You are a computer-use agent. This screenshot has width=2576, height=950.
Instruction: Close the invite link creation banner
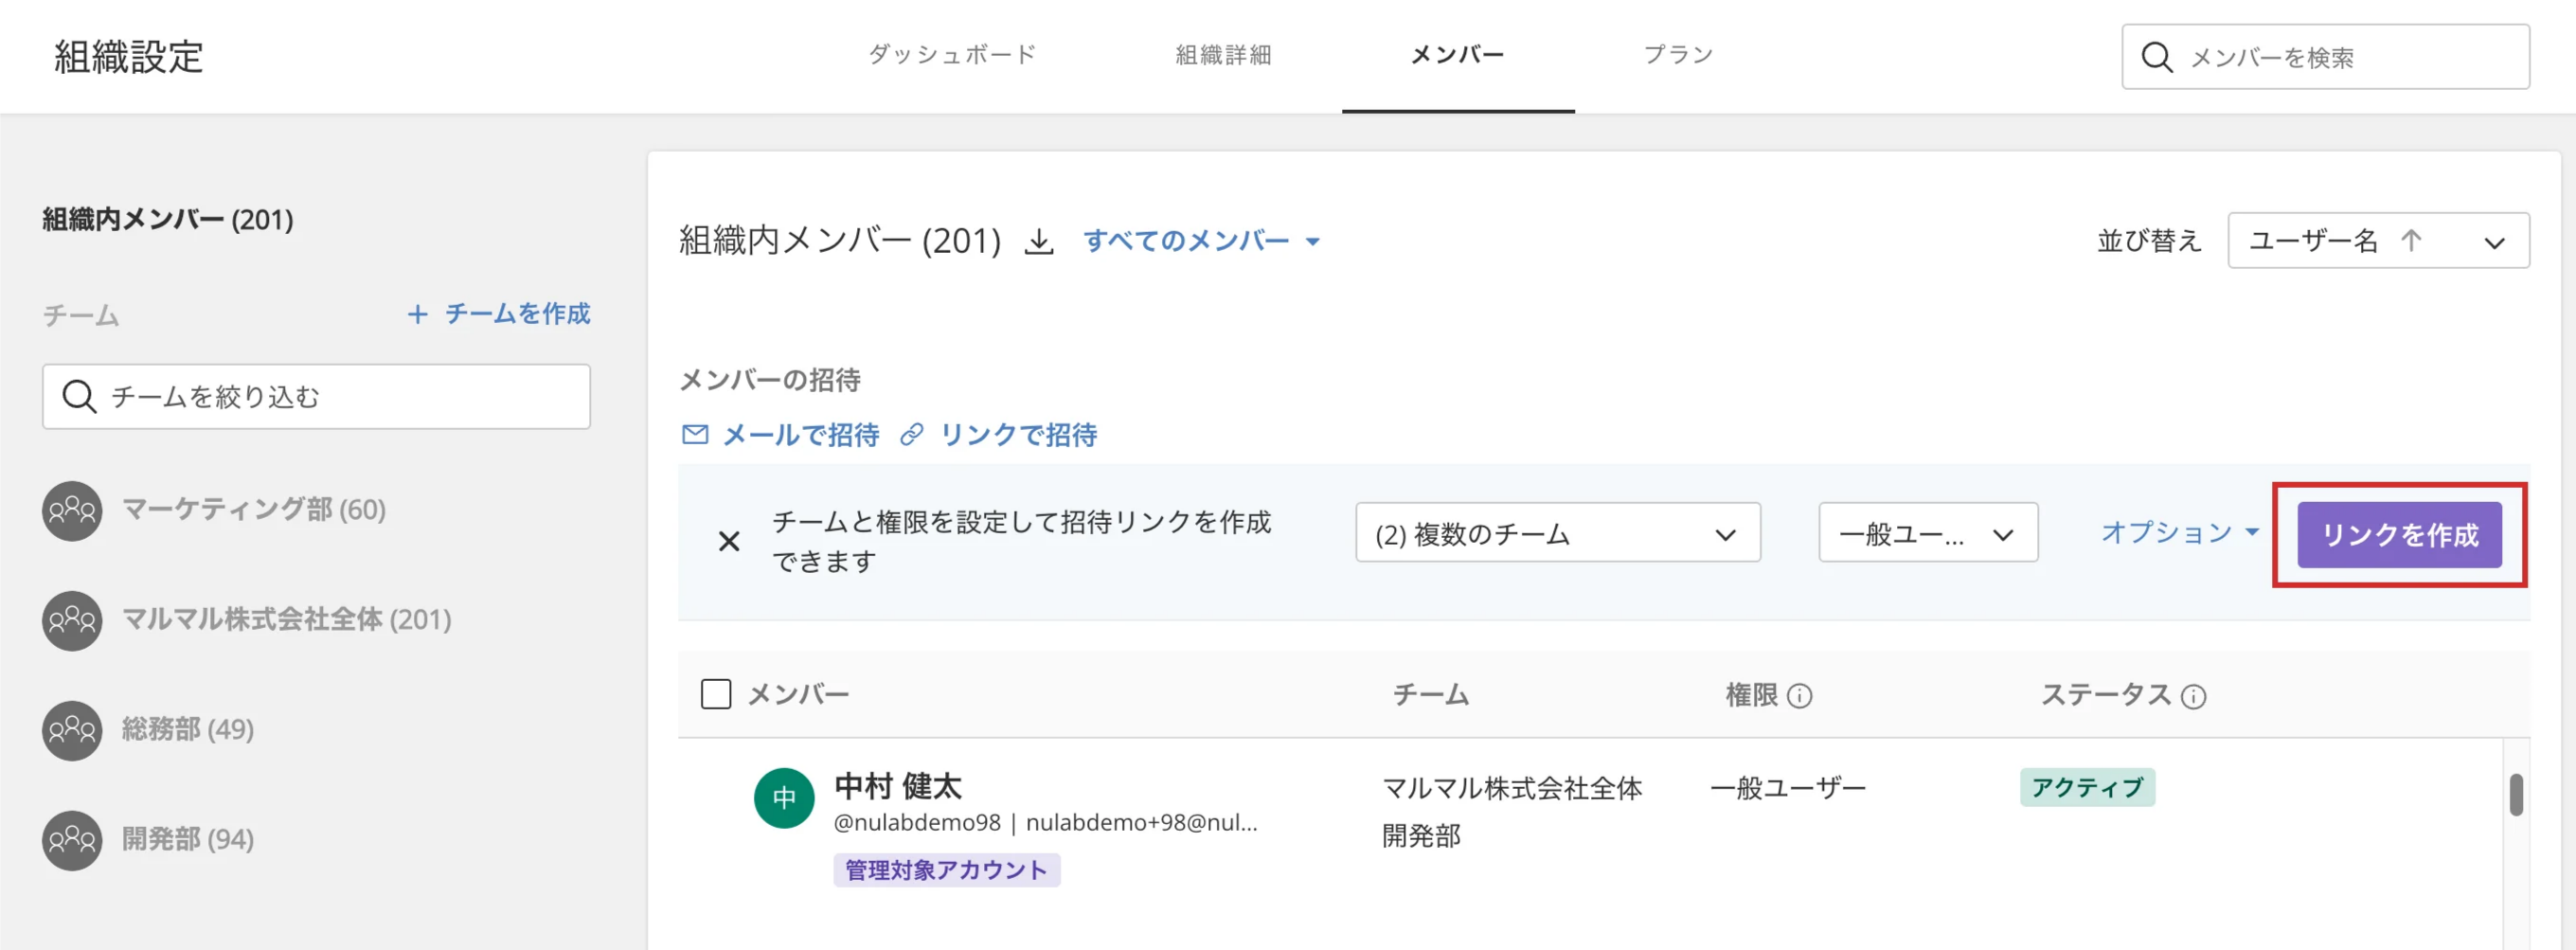point(729,541)
